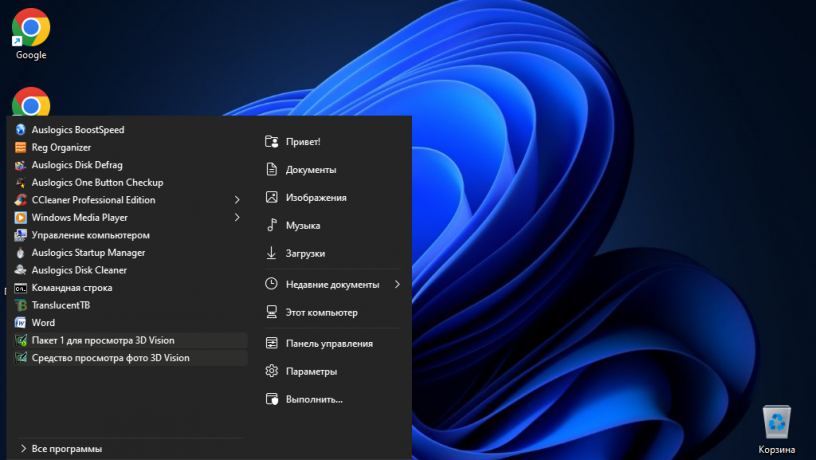Image resolution: width=816 pixels, height=460 pixels.
Task: Click the Документы page icon
Action: pos(272,169)
